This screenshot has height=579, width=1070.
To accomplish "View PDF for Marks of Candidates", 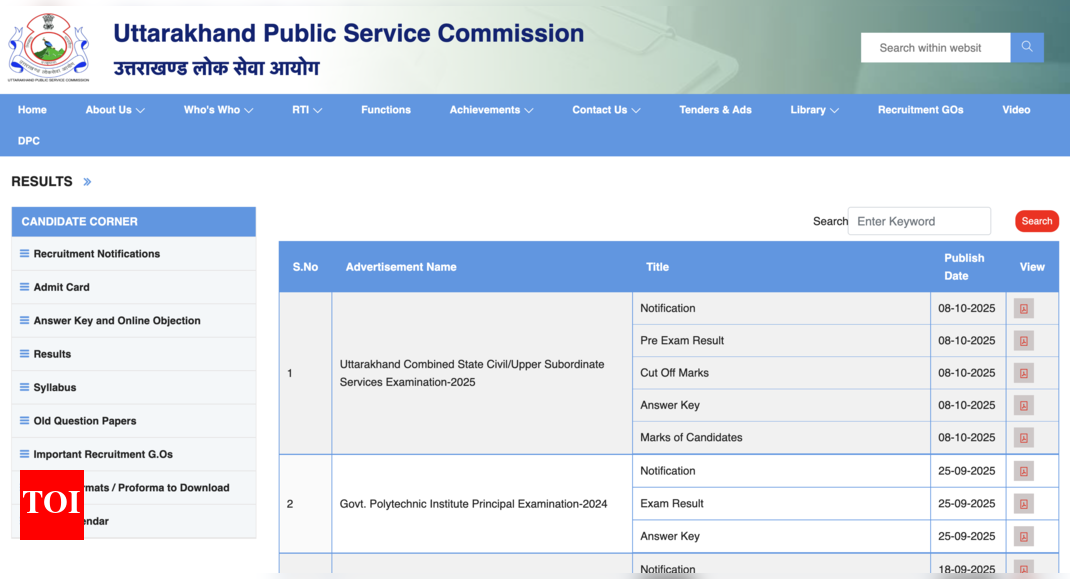I will (x=1023, y=438).
